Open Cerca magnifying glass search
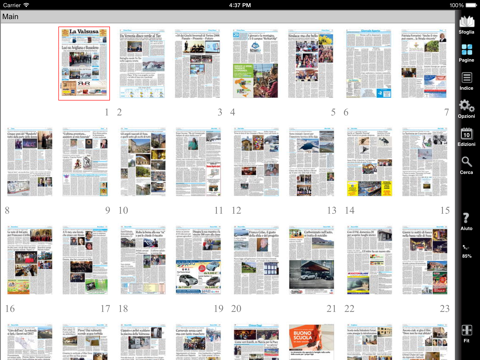Screen dimensions: 480x360 click(466, 165)
